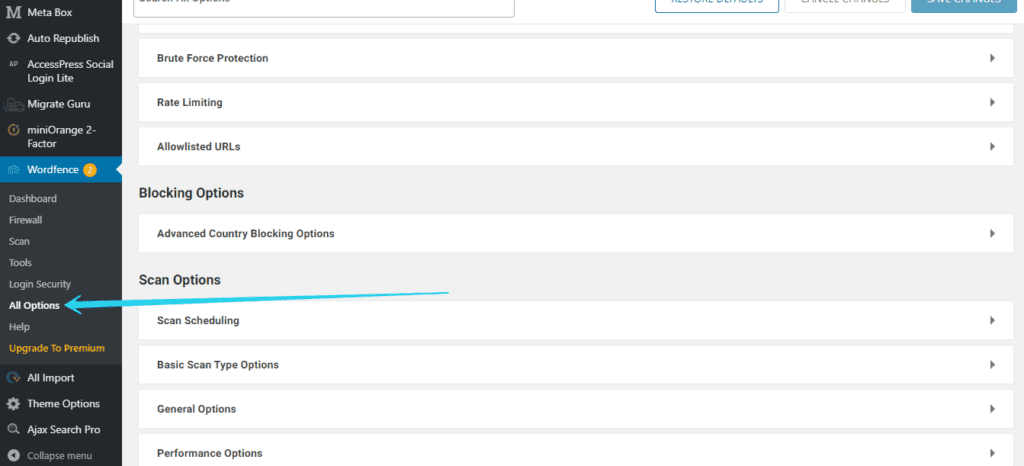Click the All Import icon
This screenshot has width=1024, height=466.
pos(13,378)
